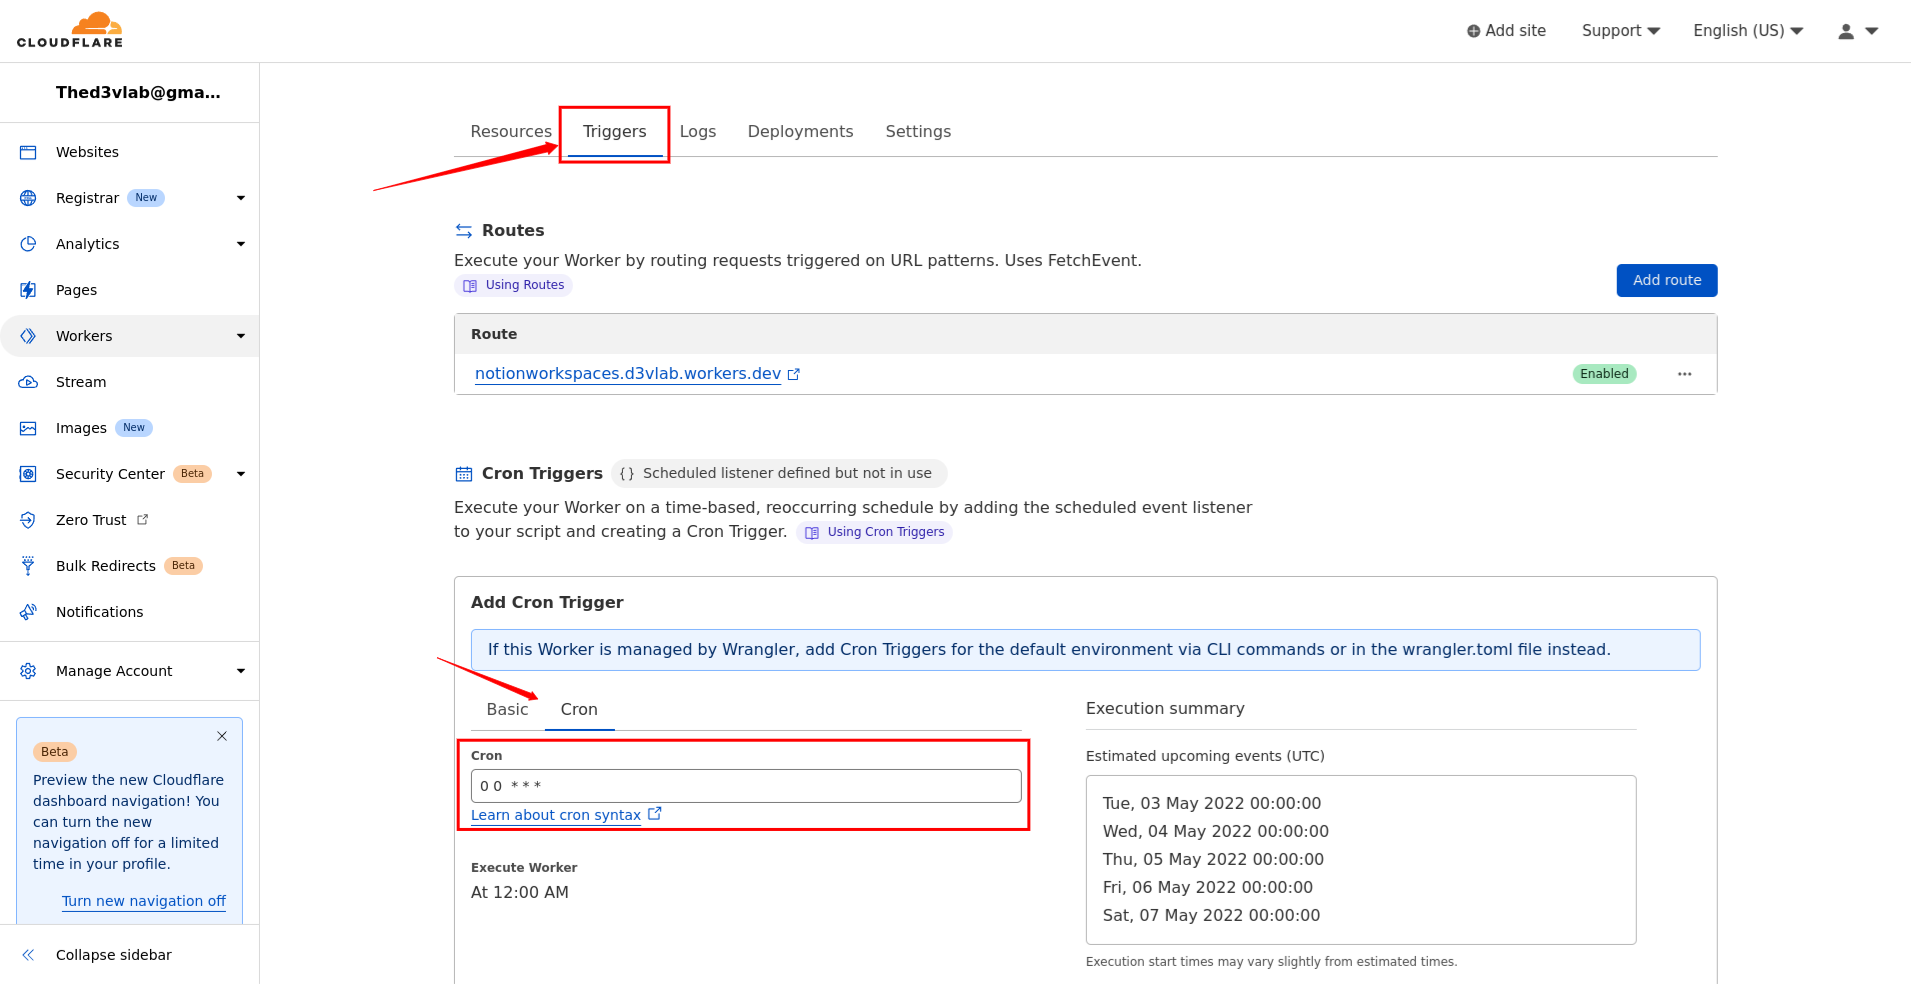The height and width of the screenshot is (984, 1911).
Task: Expand the Registrar submenu arrow
Action: (x=241, y=198)
